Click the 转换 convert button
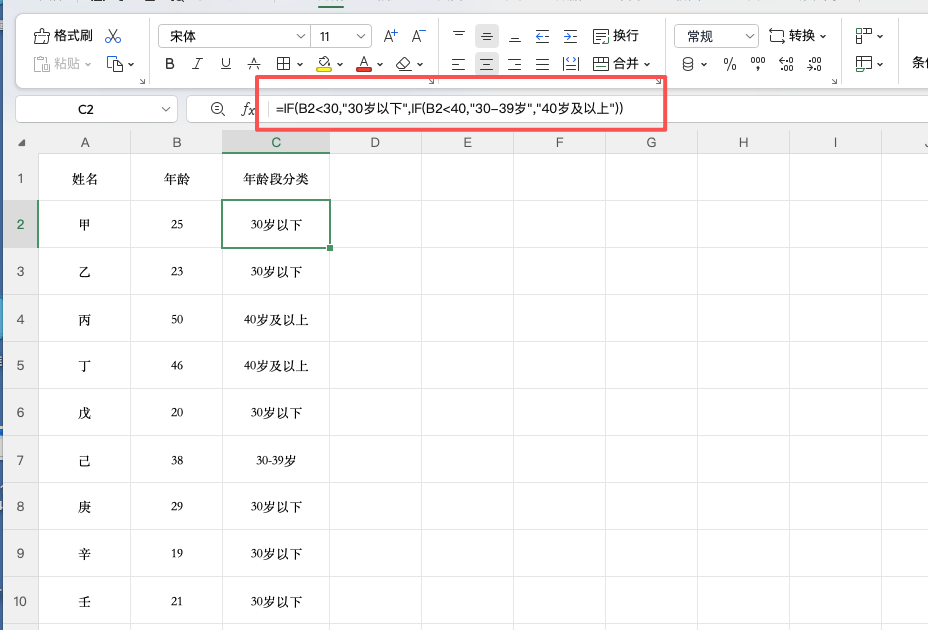Image resolution: width=928 pixels, height=630 pixels. coord(797,36)
